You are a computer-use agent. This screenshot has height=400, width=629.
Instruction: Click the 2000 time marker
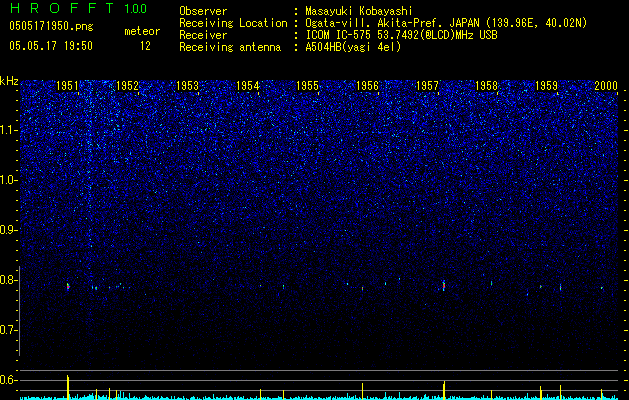pos(606,85)
